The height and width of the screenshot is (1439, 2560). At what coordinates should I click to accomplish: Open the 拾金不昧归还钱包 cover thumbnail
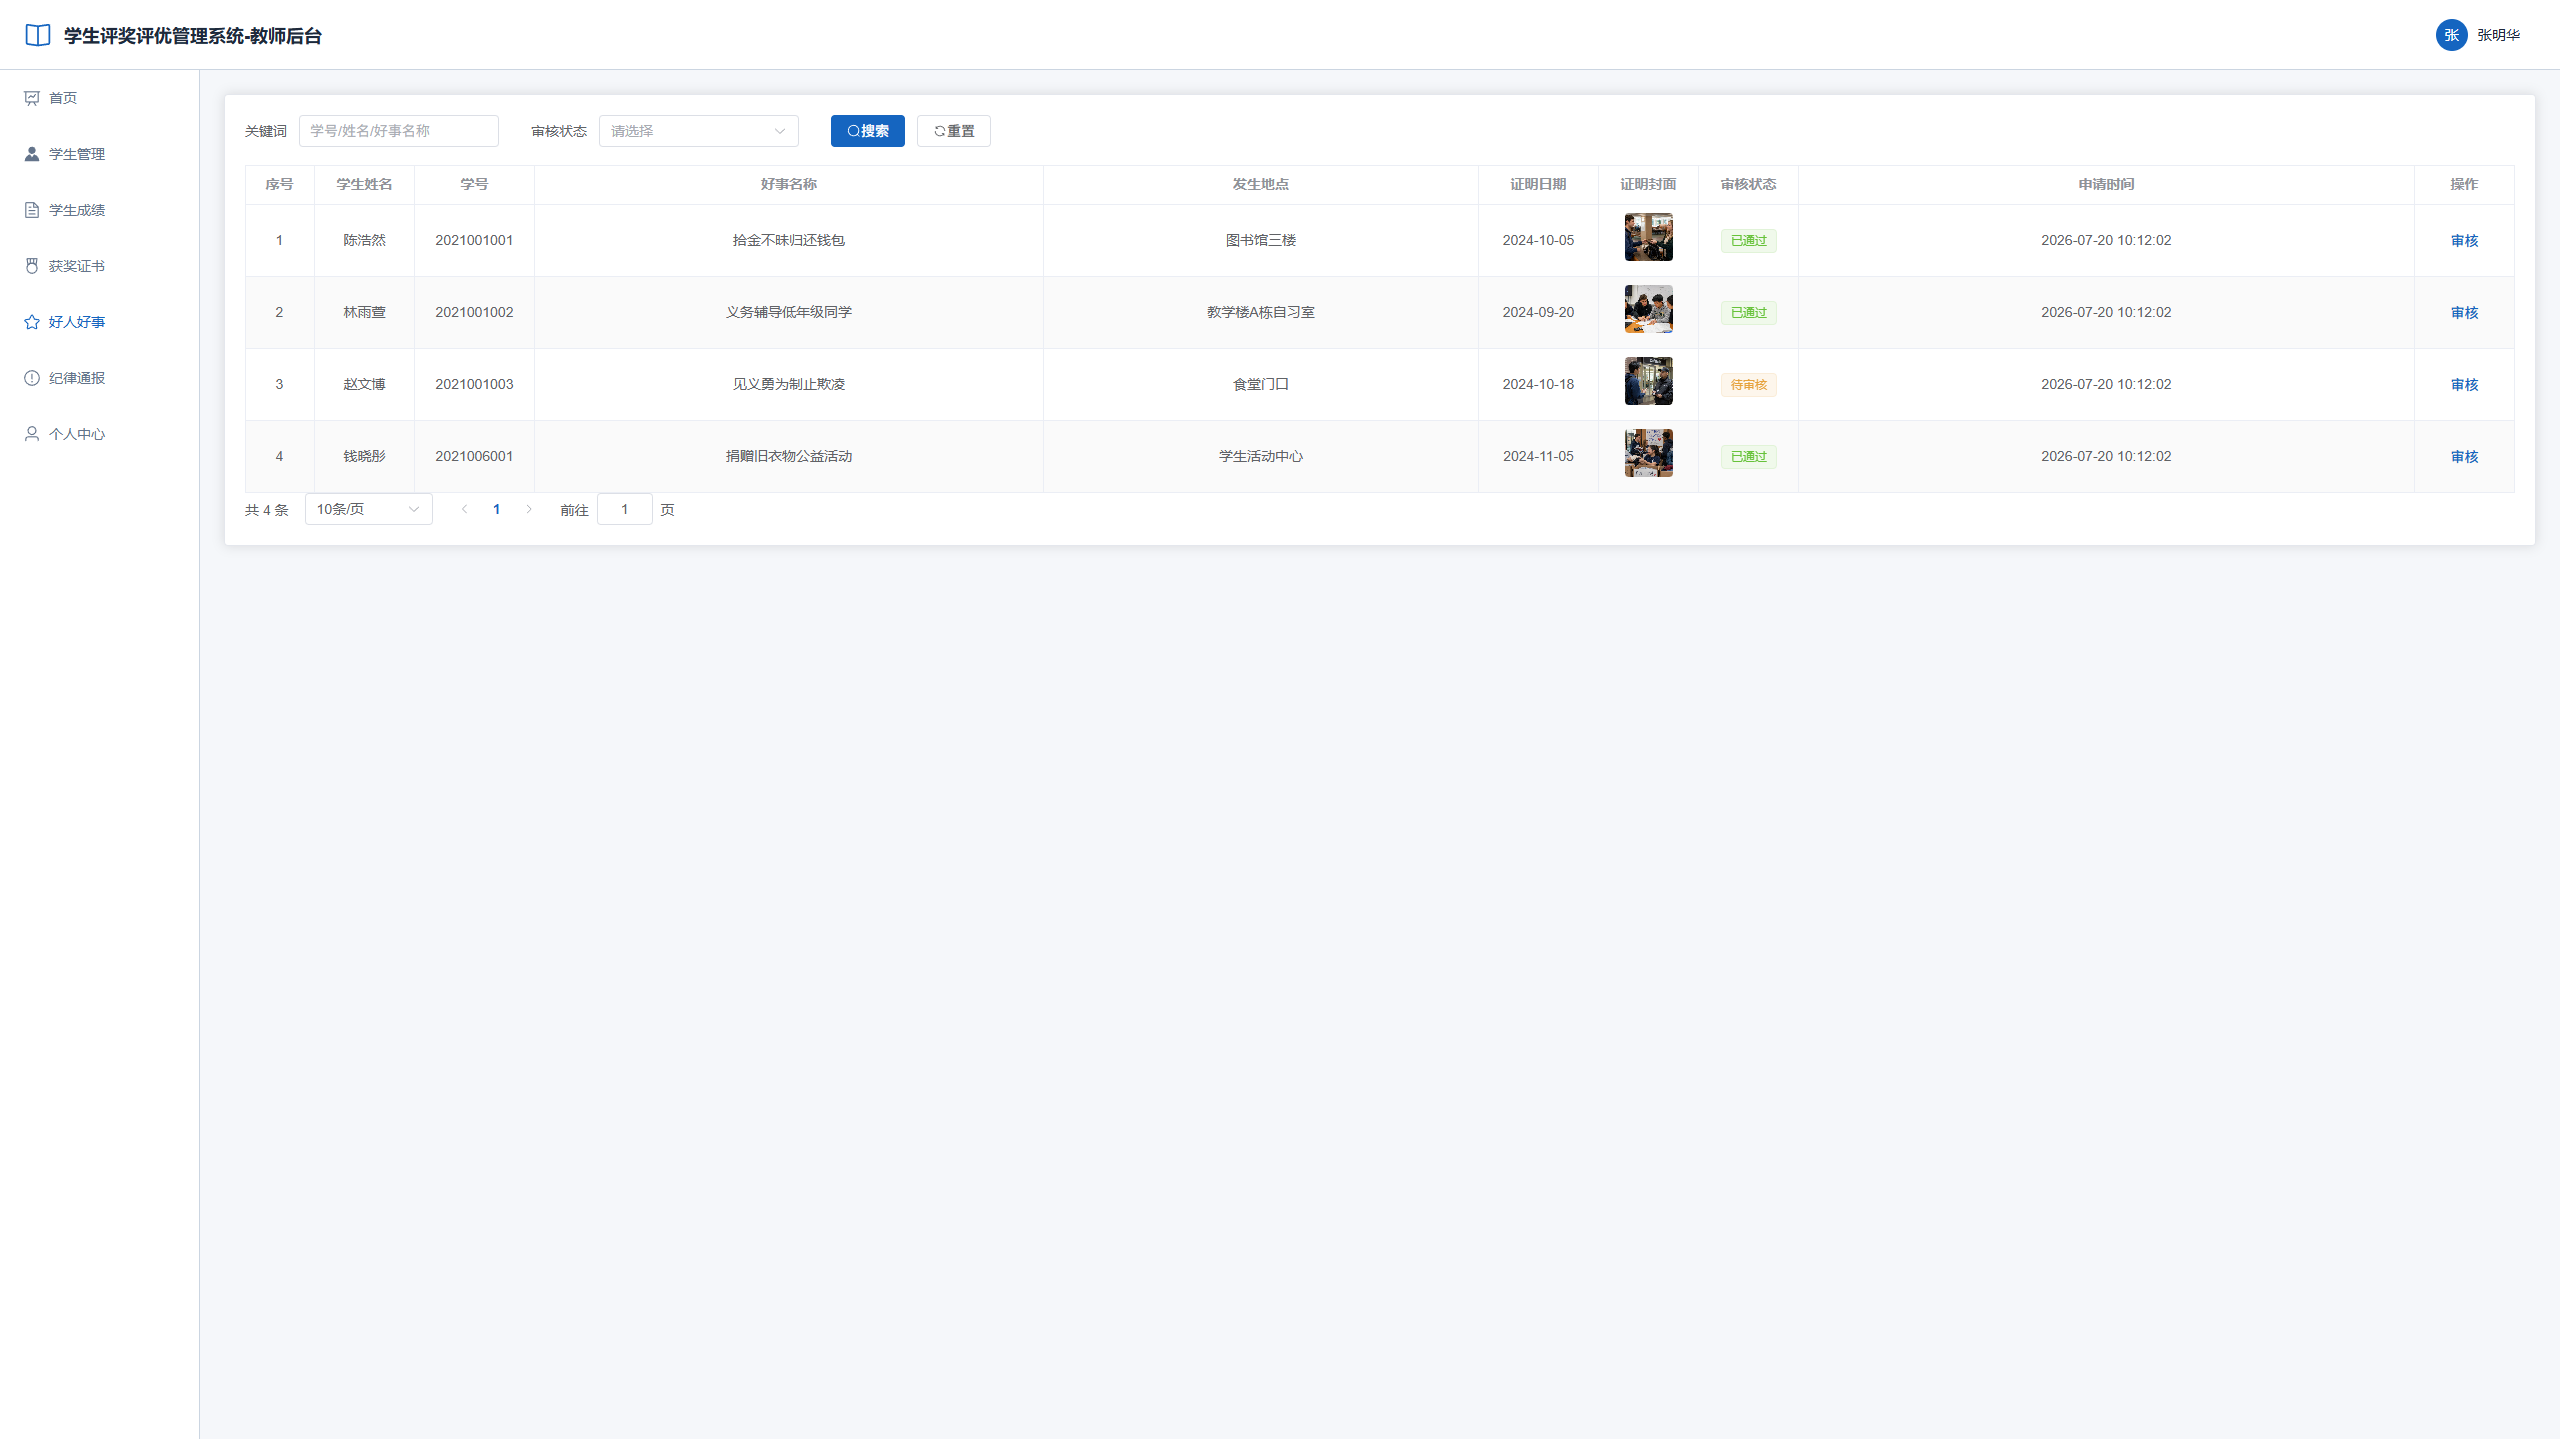point(1648,237)
